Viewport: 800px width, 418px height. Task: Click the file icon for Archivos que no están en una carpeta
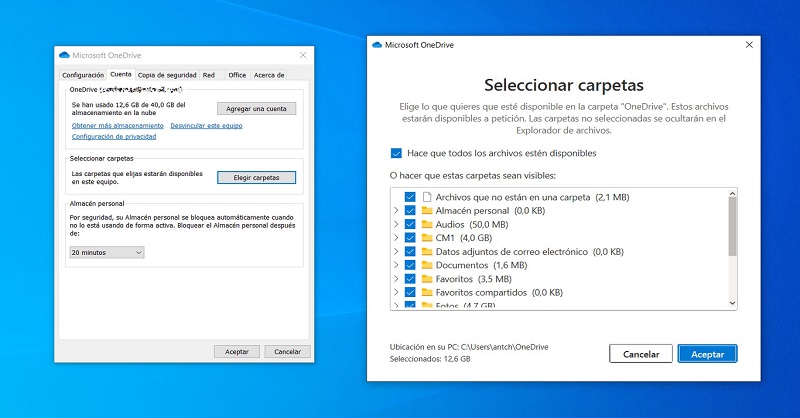[427, 197]
